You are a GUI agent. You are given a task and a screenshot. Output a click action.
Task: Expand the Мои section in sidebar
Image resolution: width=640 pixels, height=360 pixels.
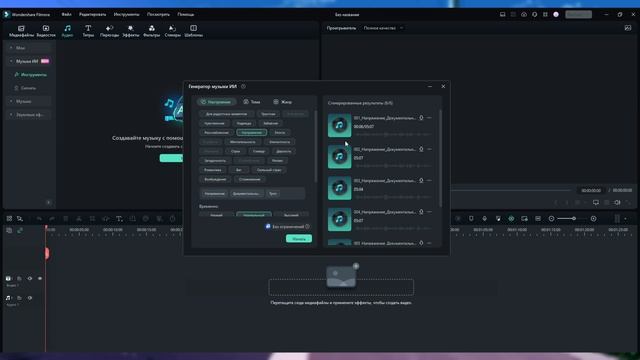29,48
